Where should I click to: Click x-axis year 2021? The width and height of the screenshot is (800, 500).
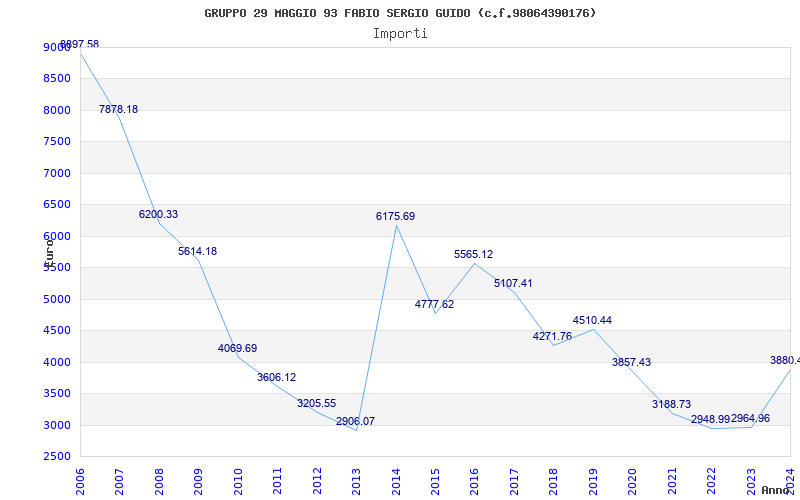pos(672,482)
